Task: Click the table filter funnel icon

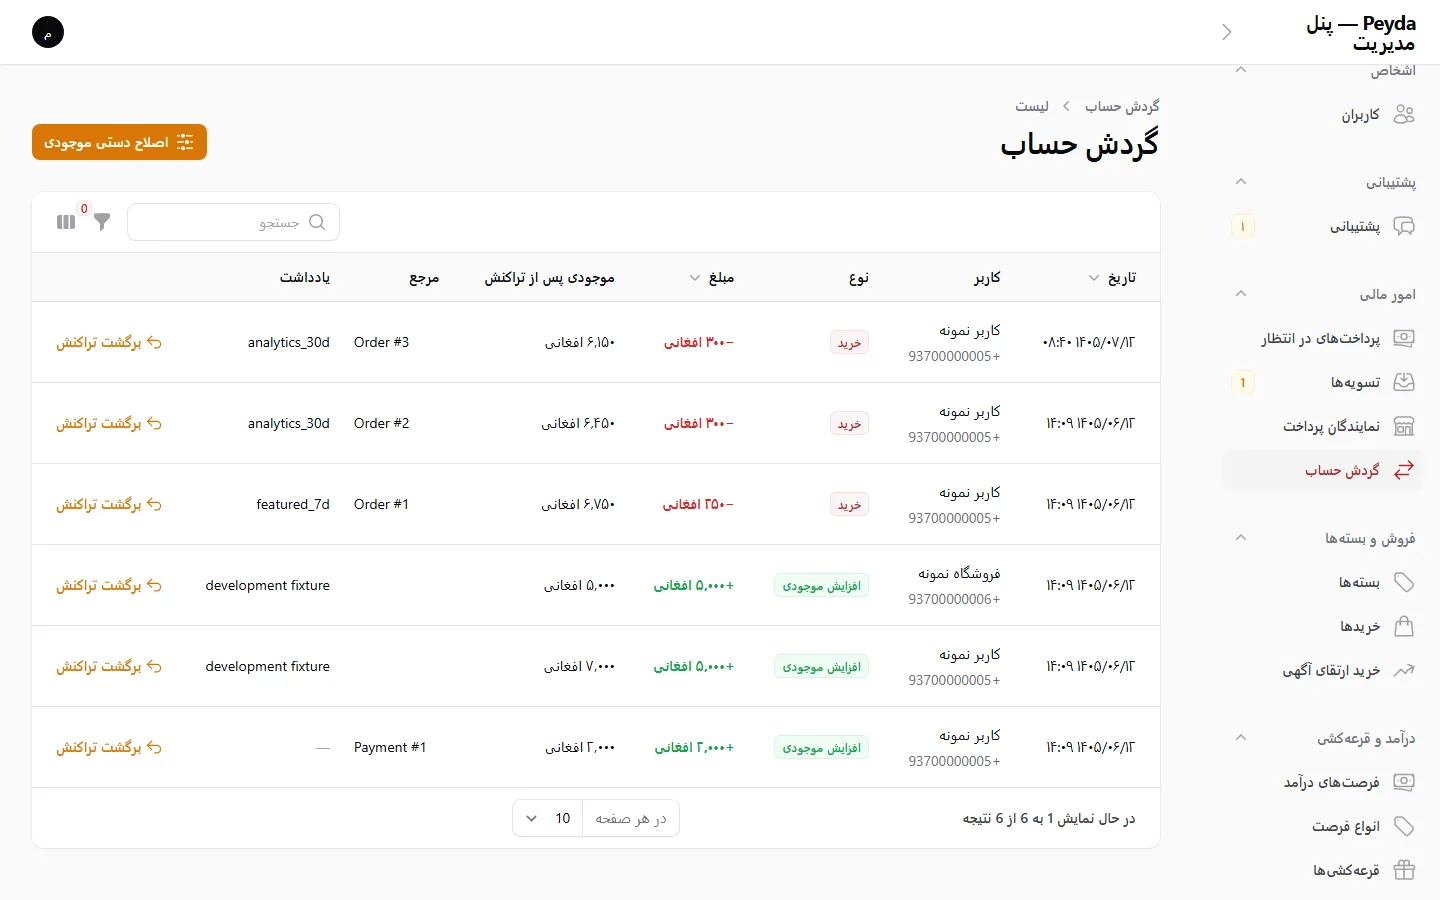Action: click(x=102, y=222)
